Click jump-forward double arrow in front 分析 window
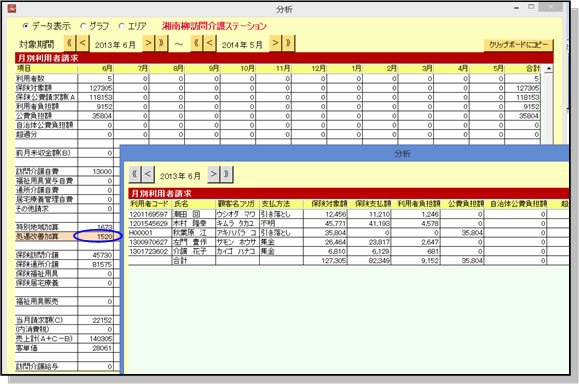Screen dimensions: 579x384 pyautogui.click(x=227, y=174)
